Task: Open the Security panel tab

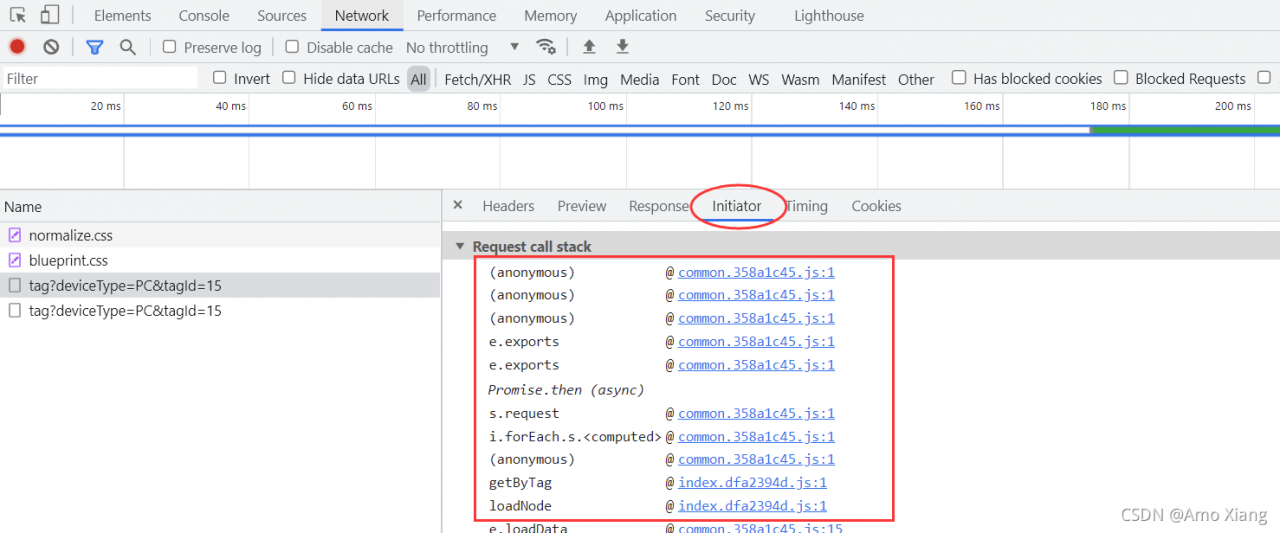Action: click(x=730, y=15)
